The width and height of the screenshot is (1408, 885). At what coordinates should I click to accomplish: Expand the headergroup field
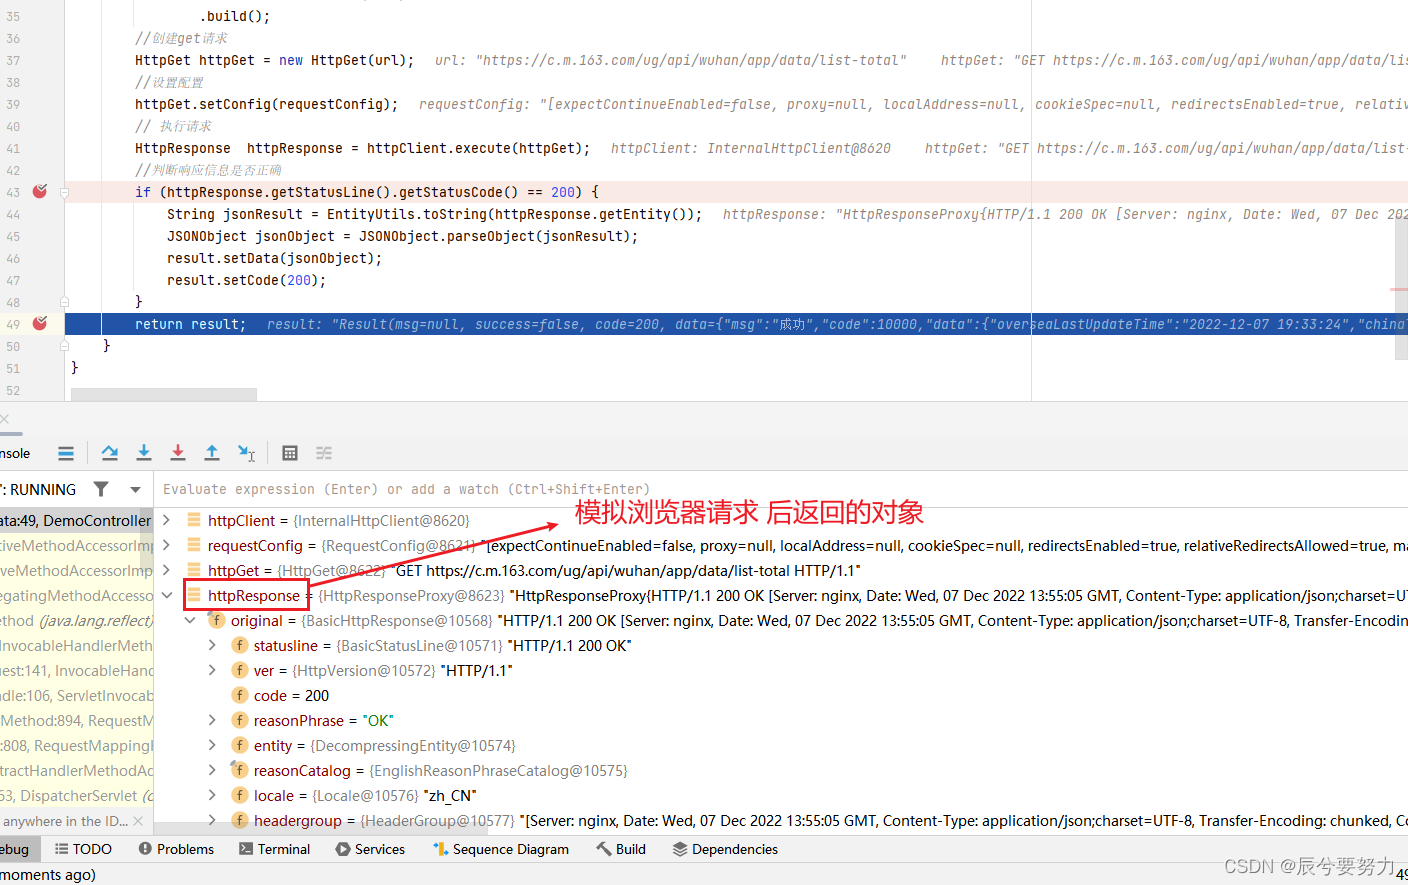[212, 820]
